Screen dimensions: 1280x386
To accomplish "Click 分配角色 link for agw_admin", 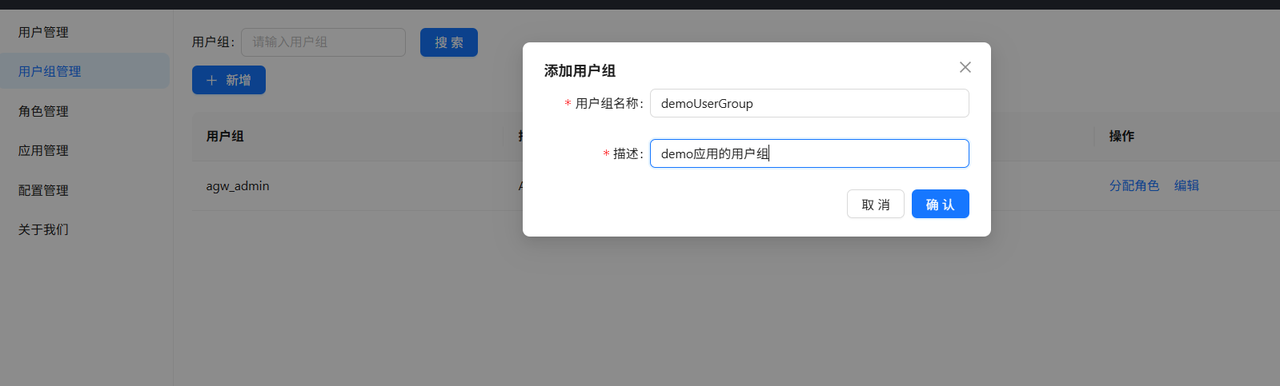I will [x=1134, y=186].
